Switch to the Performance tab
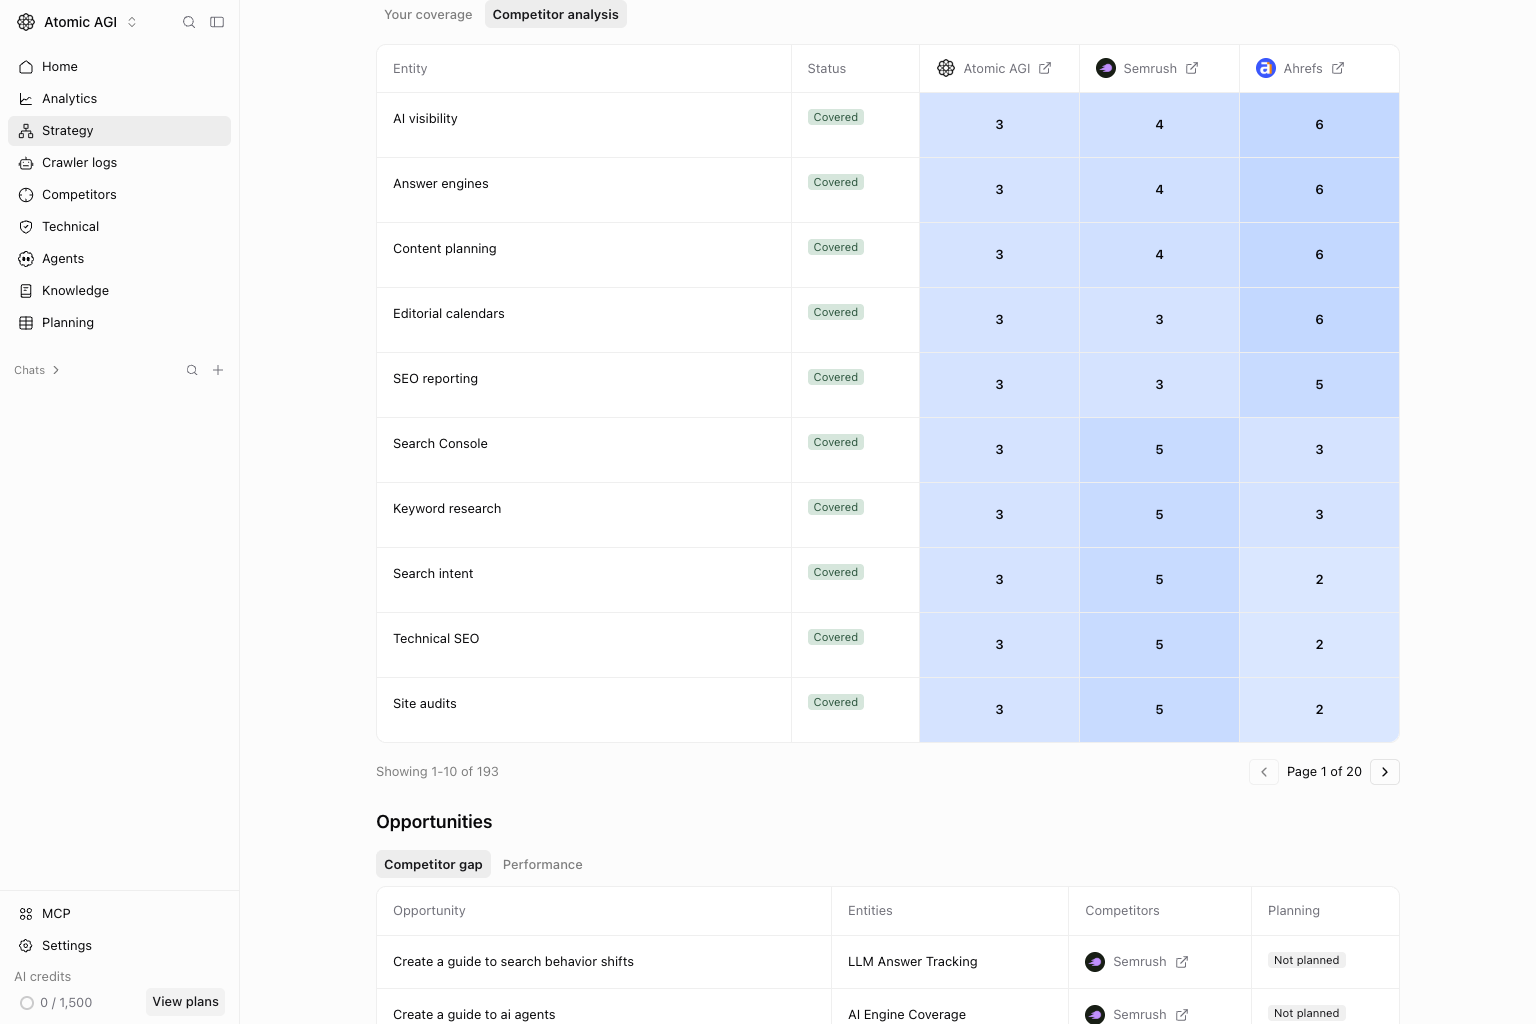This screenshot has width=1536, height=1024. tap(543, 865)
